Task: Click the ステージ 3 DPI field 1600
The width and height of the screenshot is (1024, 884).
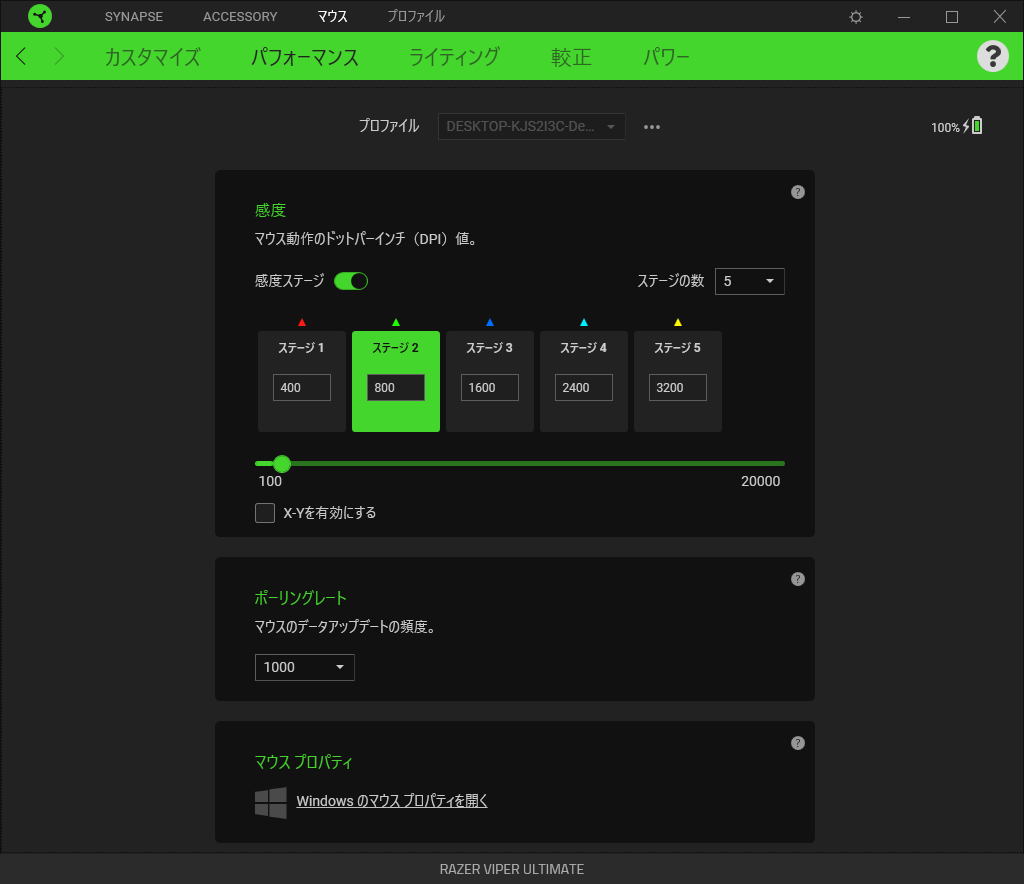Action: tap(490, 388)
